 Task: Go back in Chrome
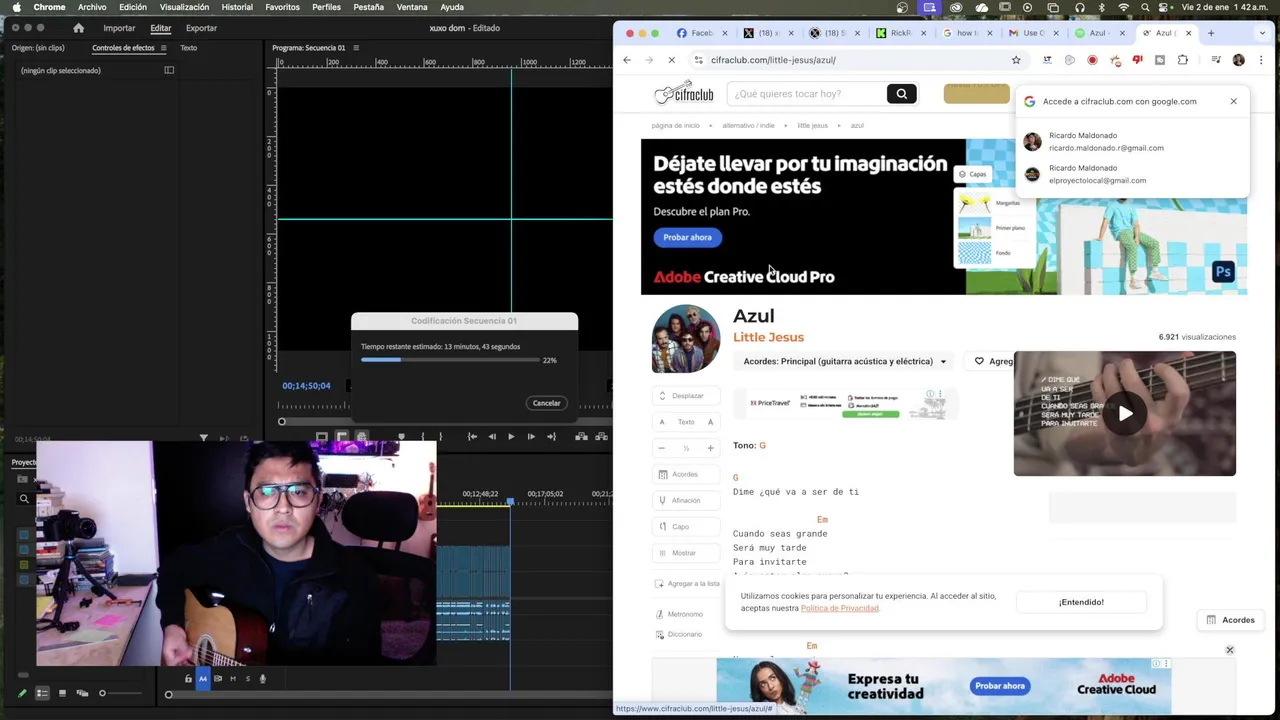[627, 60]
